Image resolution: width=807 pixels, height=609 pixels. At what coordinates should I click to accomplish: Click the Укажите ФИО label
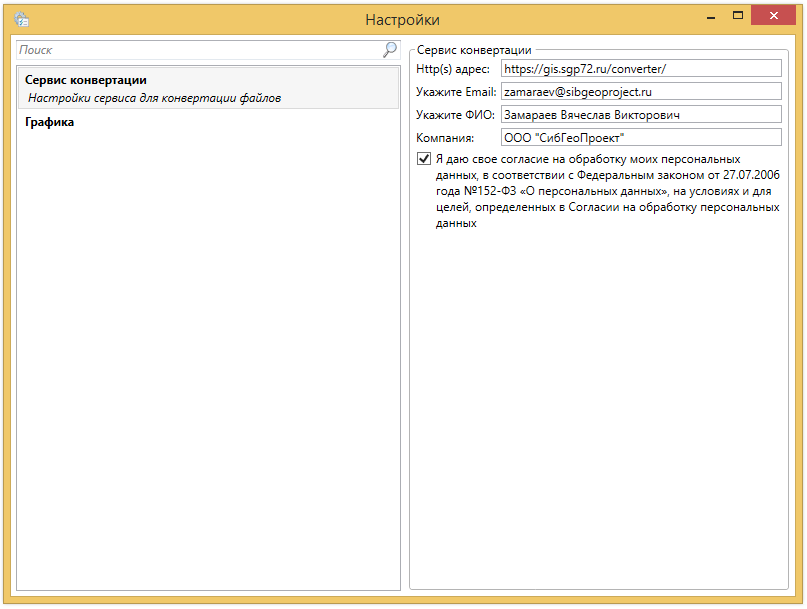coord(455,115)
